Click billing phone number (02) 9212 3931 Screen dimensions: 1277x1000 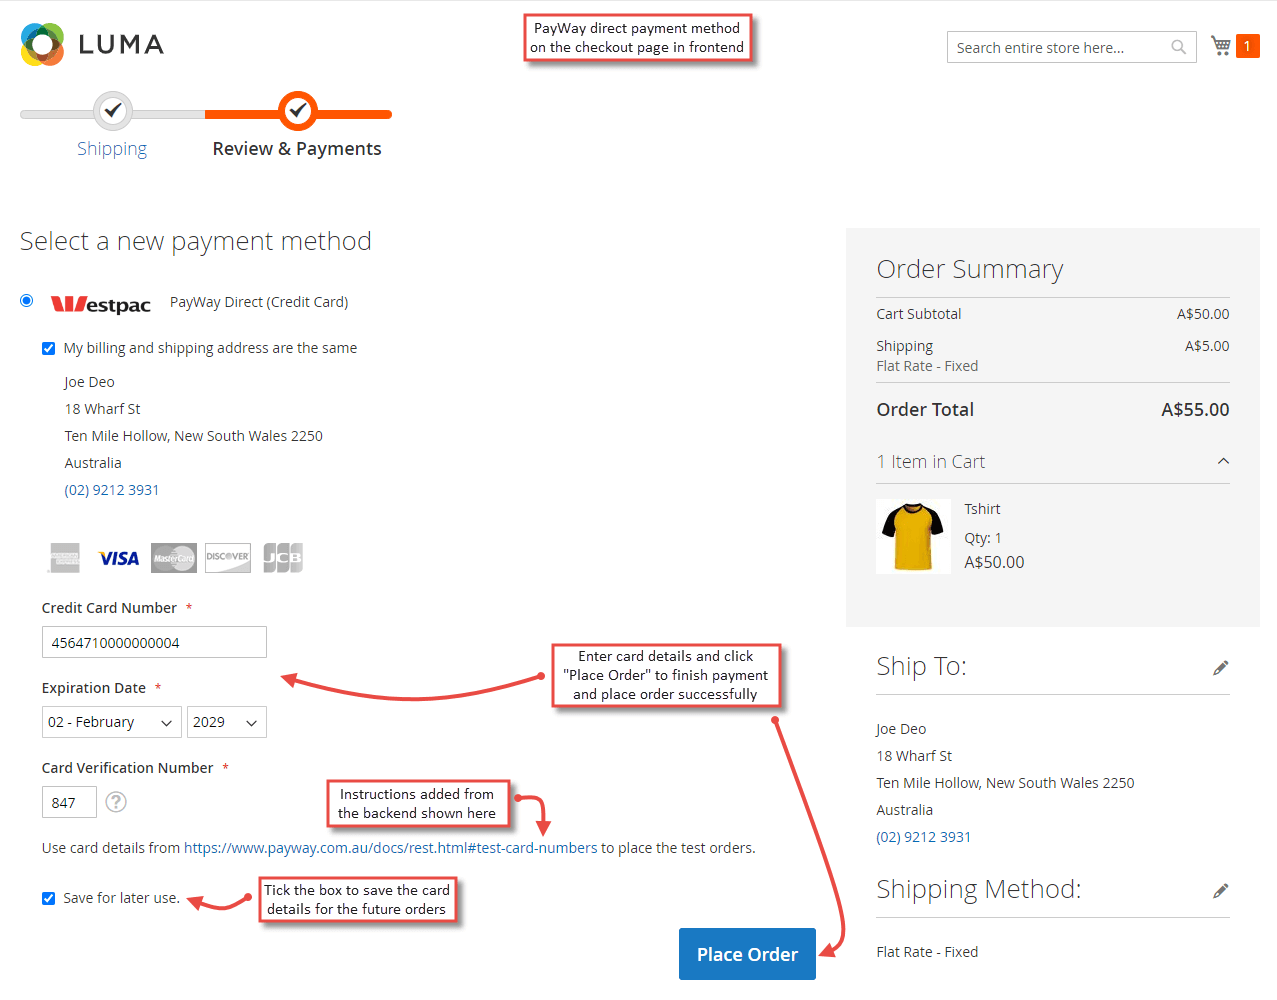[112, 490]
